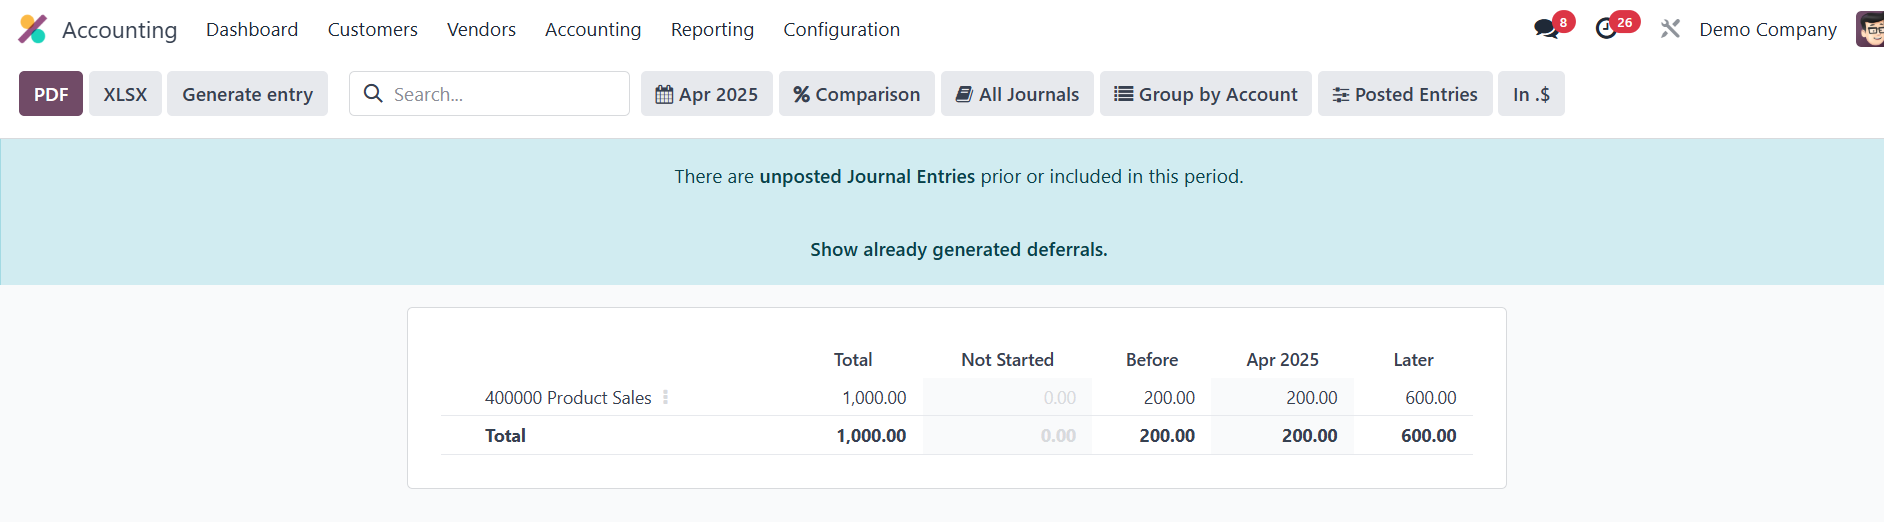Click the debug tools wrench icon
The height and width of the screenshot is (522, 1884).
pos(1670,29)
